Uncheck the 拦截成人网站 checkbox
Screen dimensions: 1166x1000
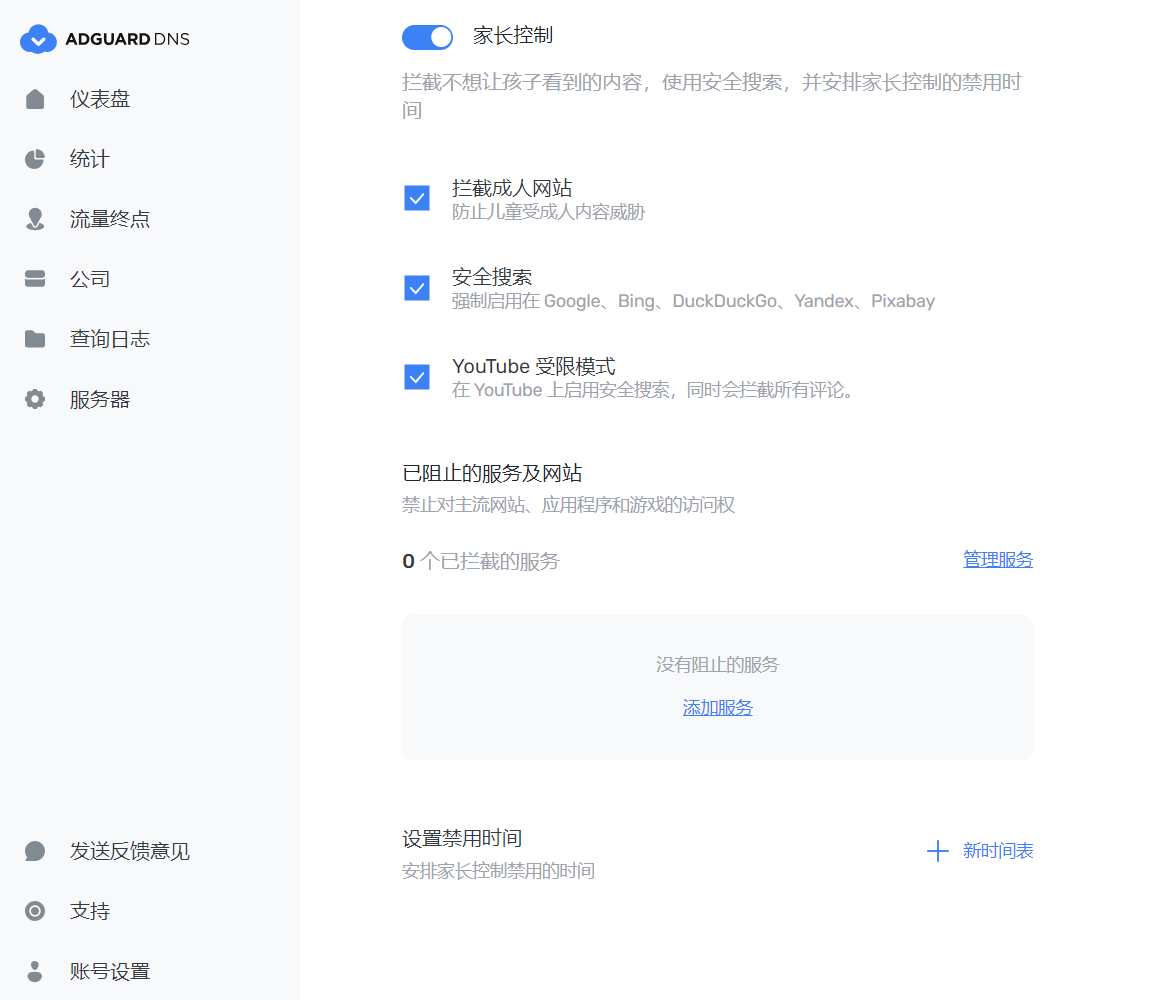417,199
